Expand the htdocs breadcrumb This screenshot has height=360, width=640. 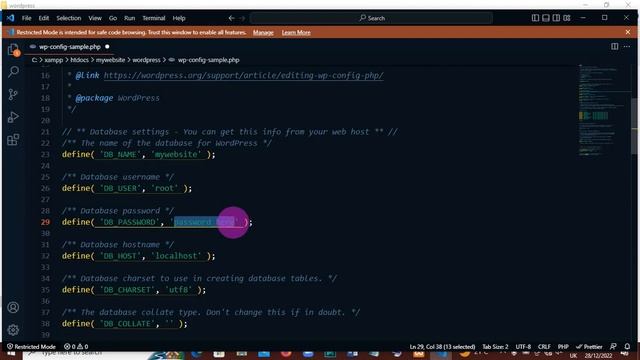pyautogui.click(x=79, y=60)
